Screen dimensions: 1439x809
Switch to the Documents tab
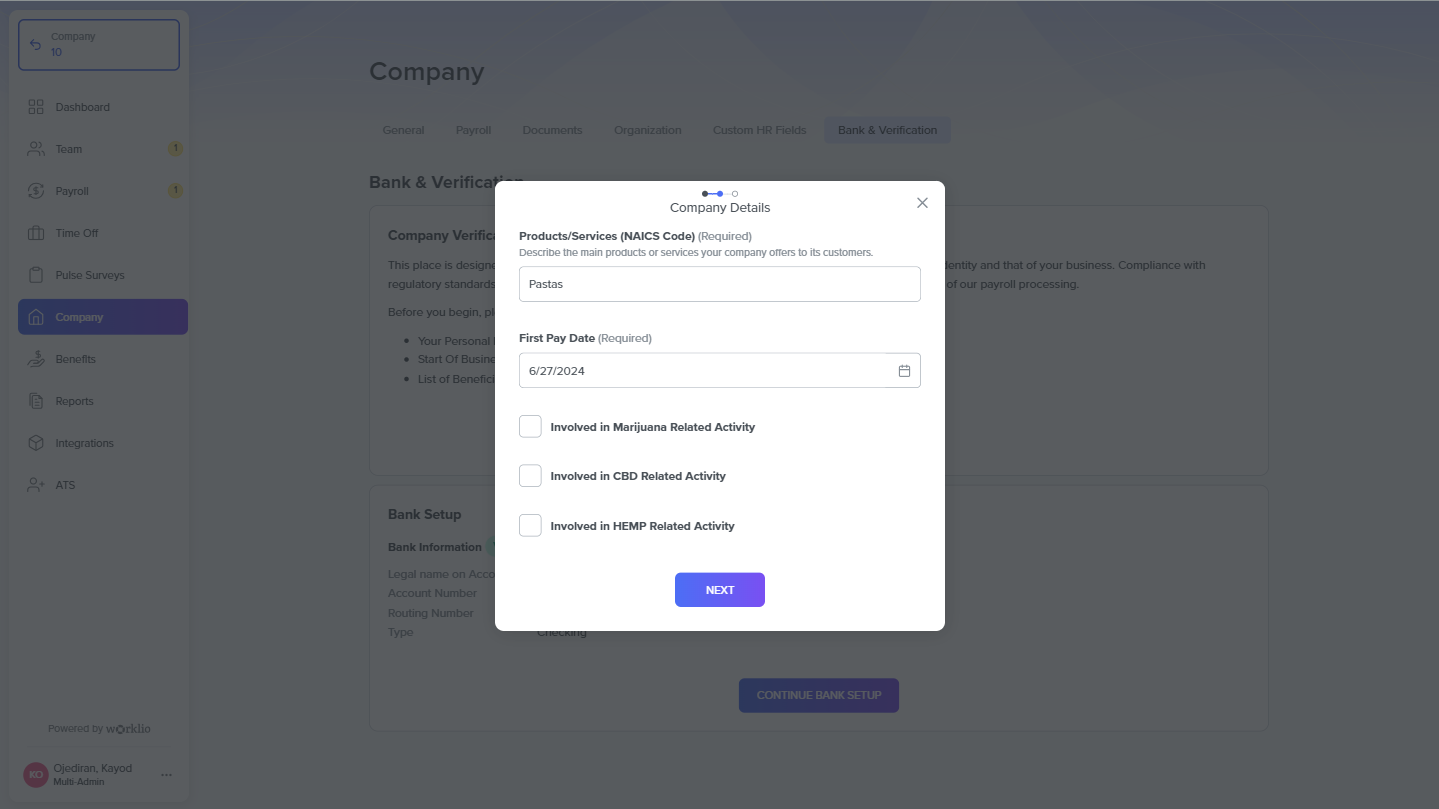pyautogui.click(x=552, y=130)
